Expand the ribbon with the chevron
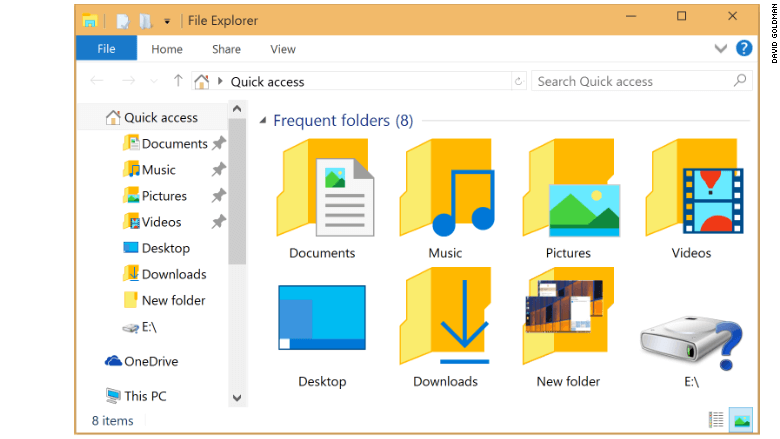 [x=721, y=49]
